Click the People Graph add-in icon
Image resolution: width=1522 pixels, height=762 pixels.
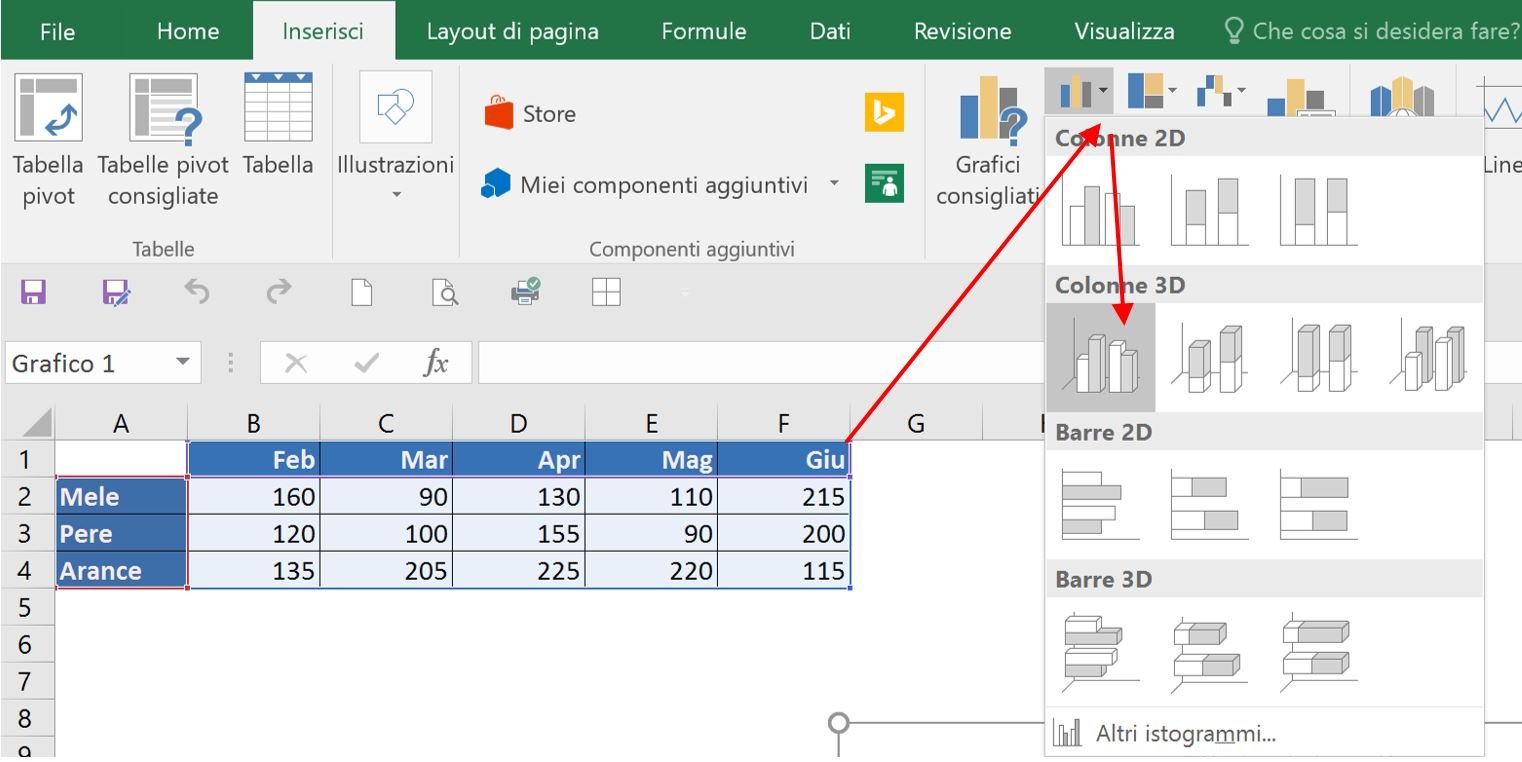884,183
